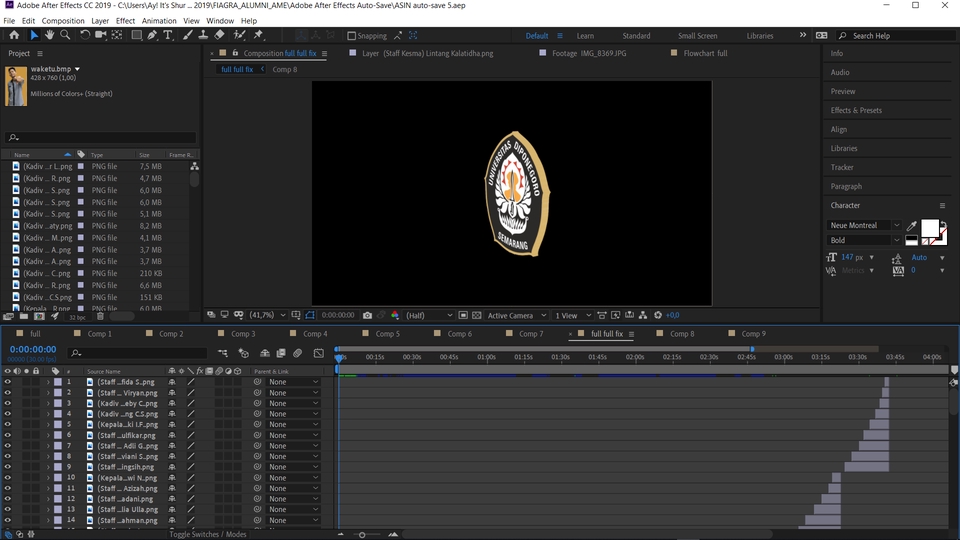This screenshot has width=960, height=540.
Task: Click the Motion Blur enable icon in timeline
Action: coord(298,353)
